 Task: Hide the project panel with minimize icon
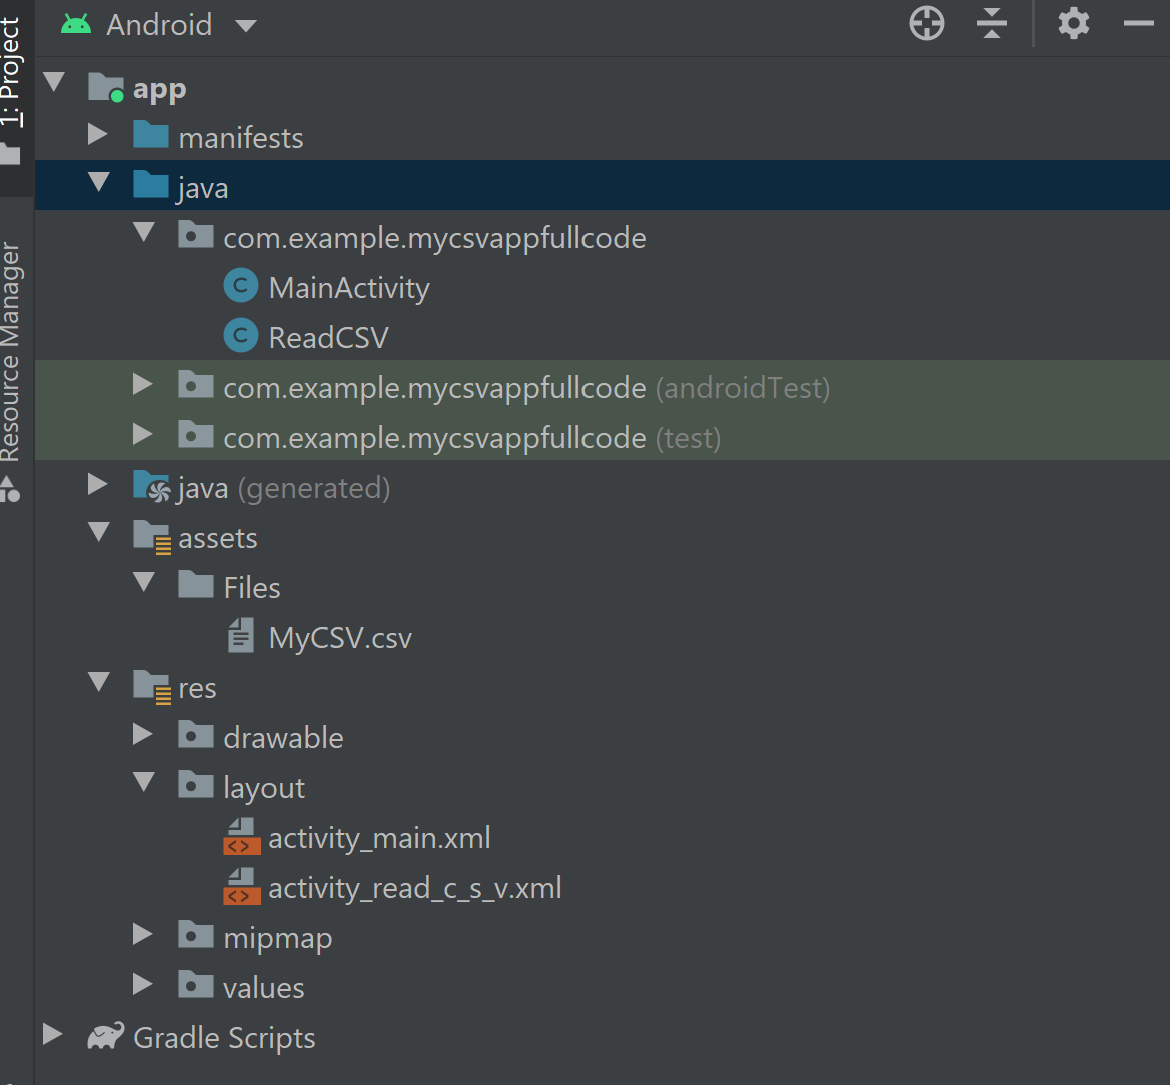[1139, 24]
